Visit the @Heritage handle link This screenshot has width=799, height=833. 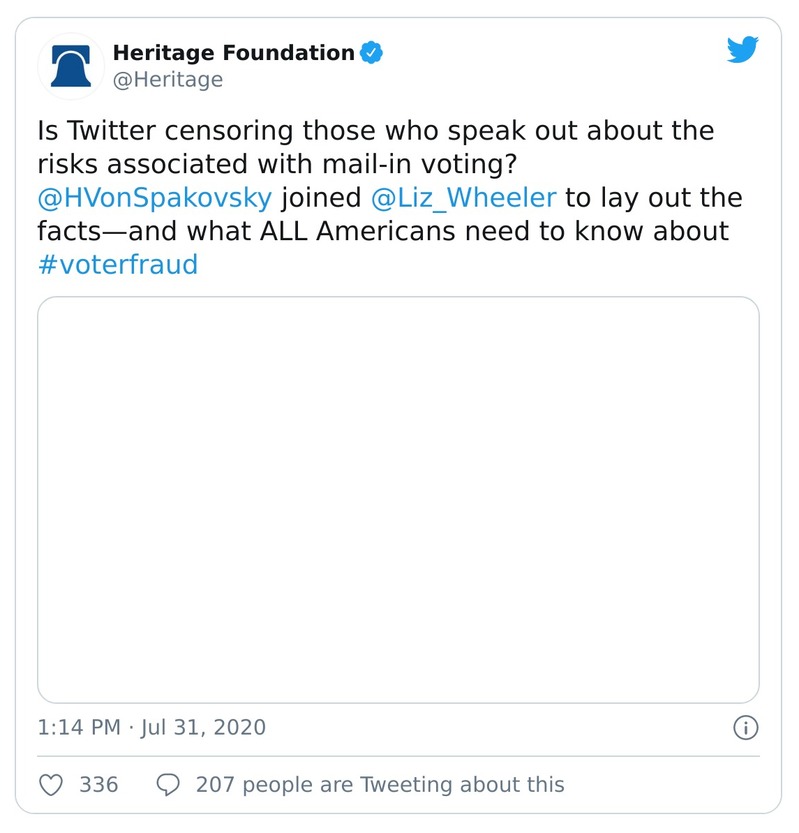click(x=167, y=80)
